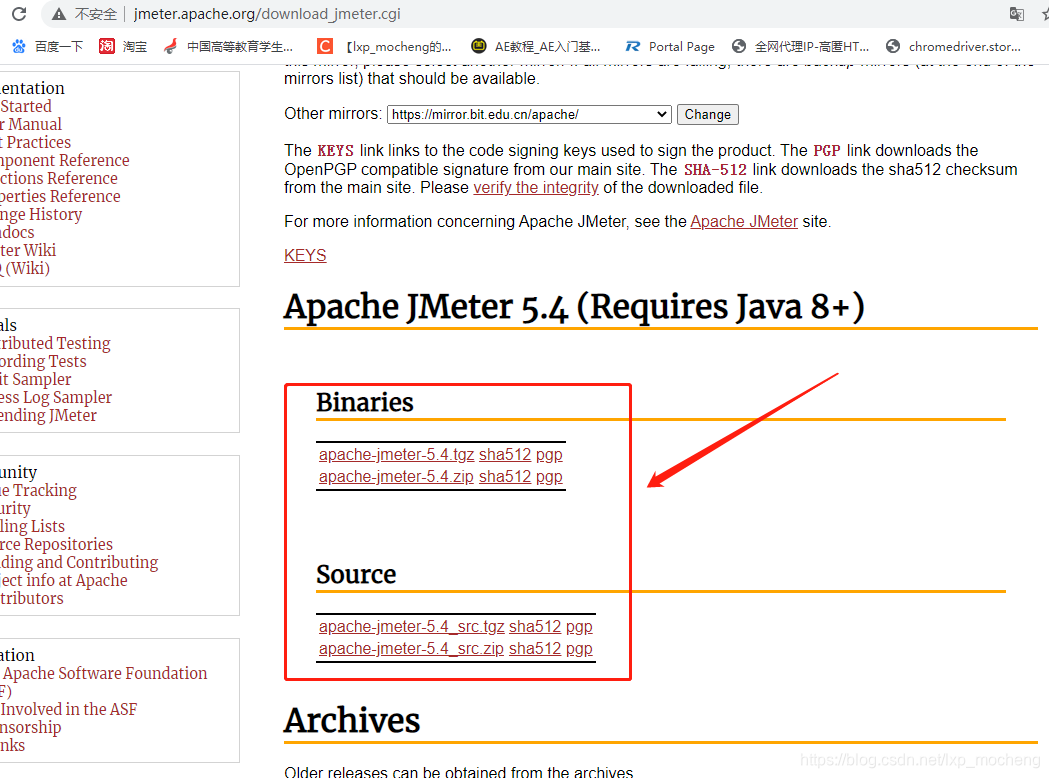Image resolution: width=1049 pixels, height=778 pixels.
Task: Open the Thanks sidebar link
Action: point(12,746)
